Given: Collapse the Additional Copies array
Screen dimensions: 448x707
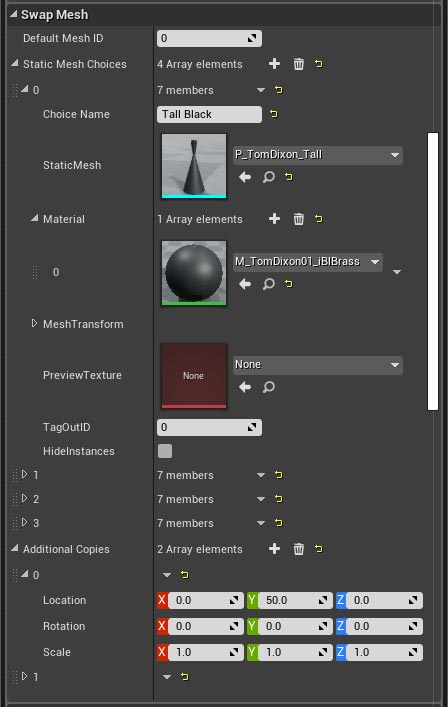Looking at the screenshot, I should click(15, 548).
